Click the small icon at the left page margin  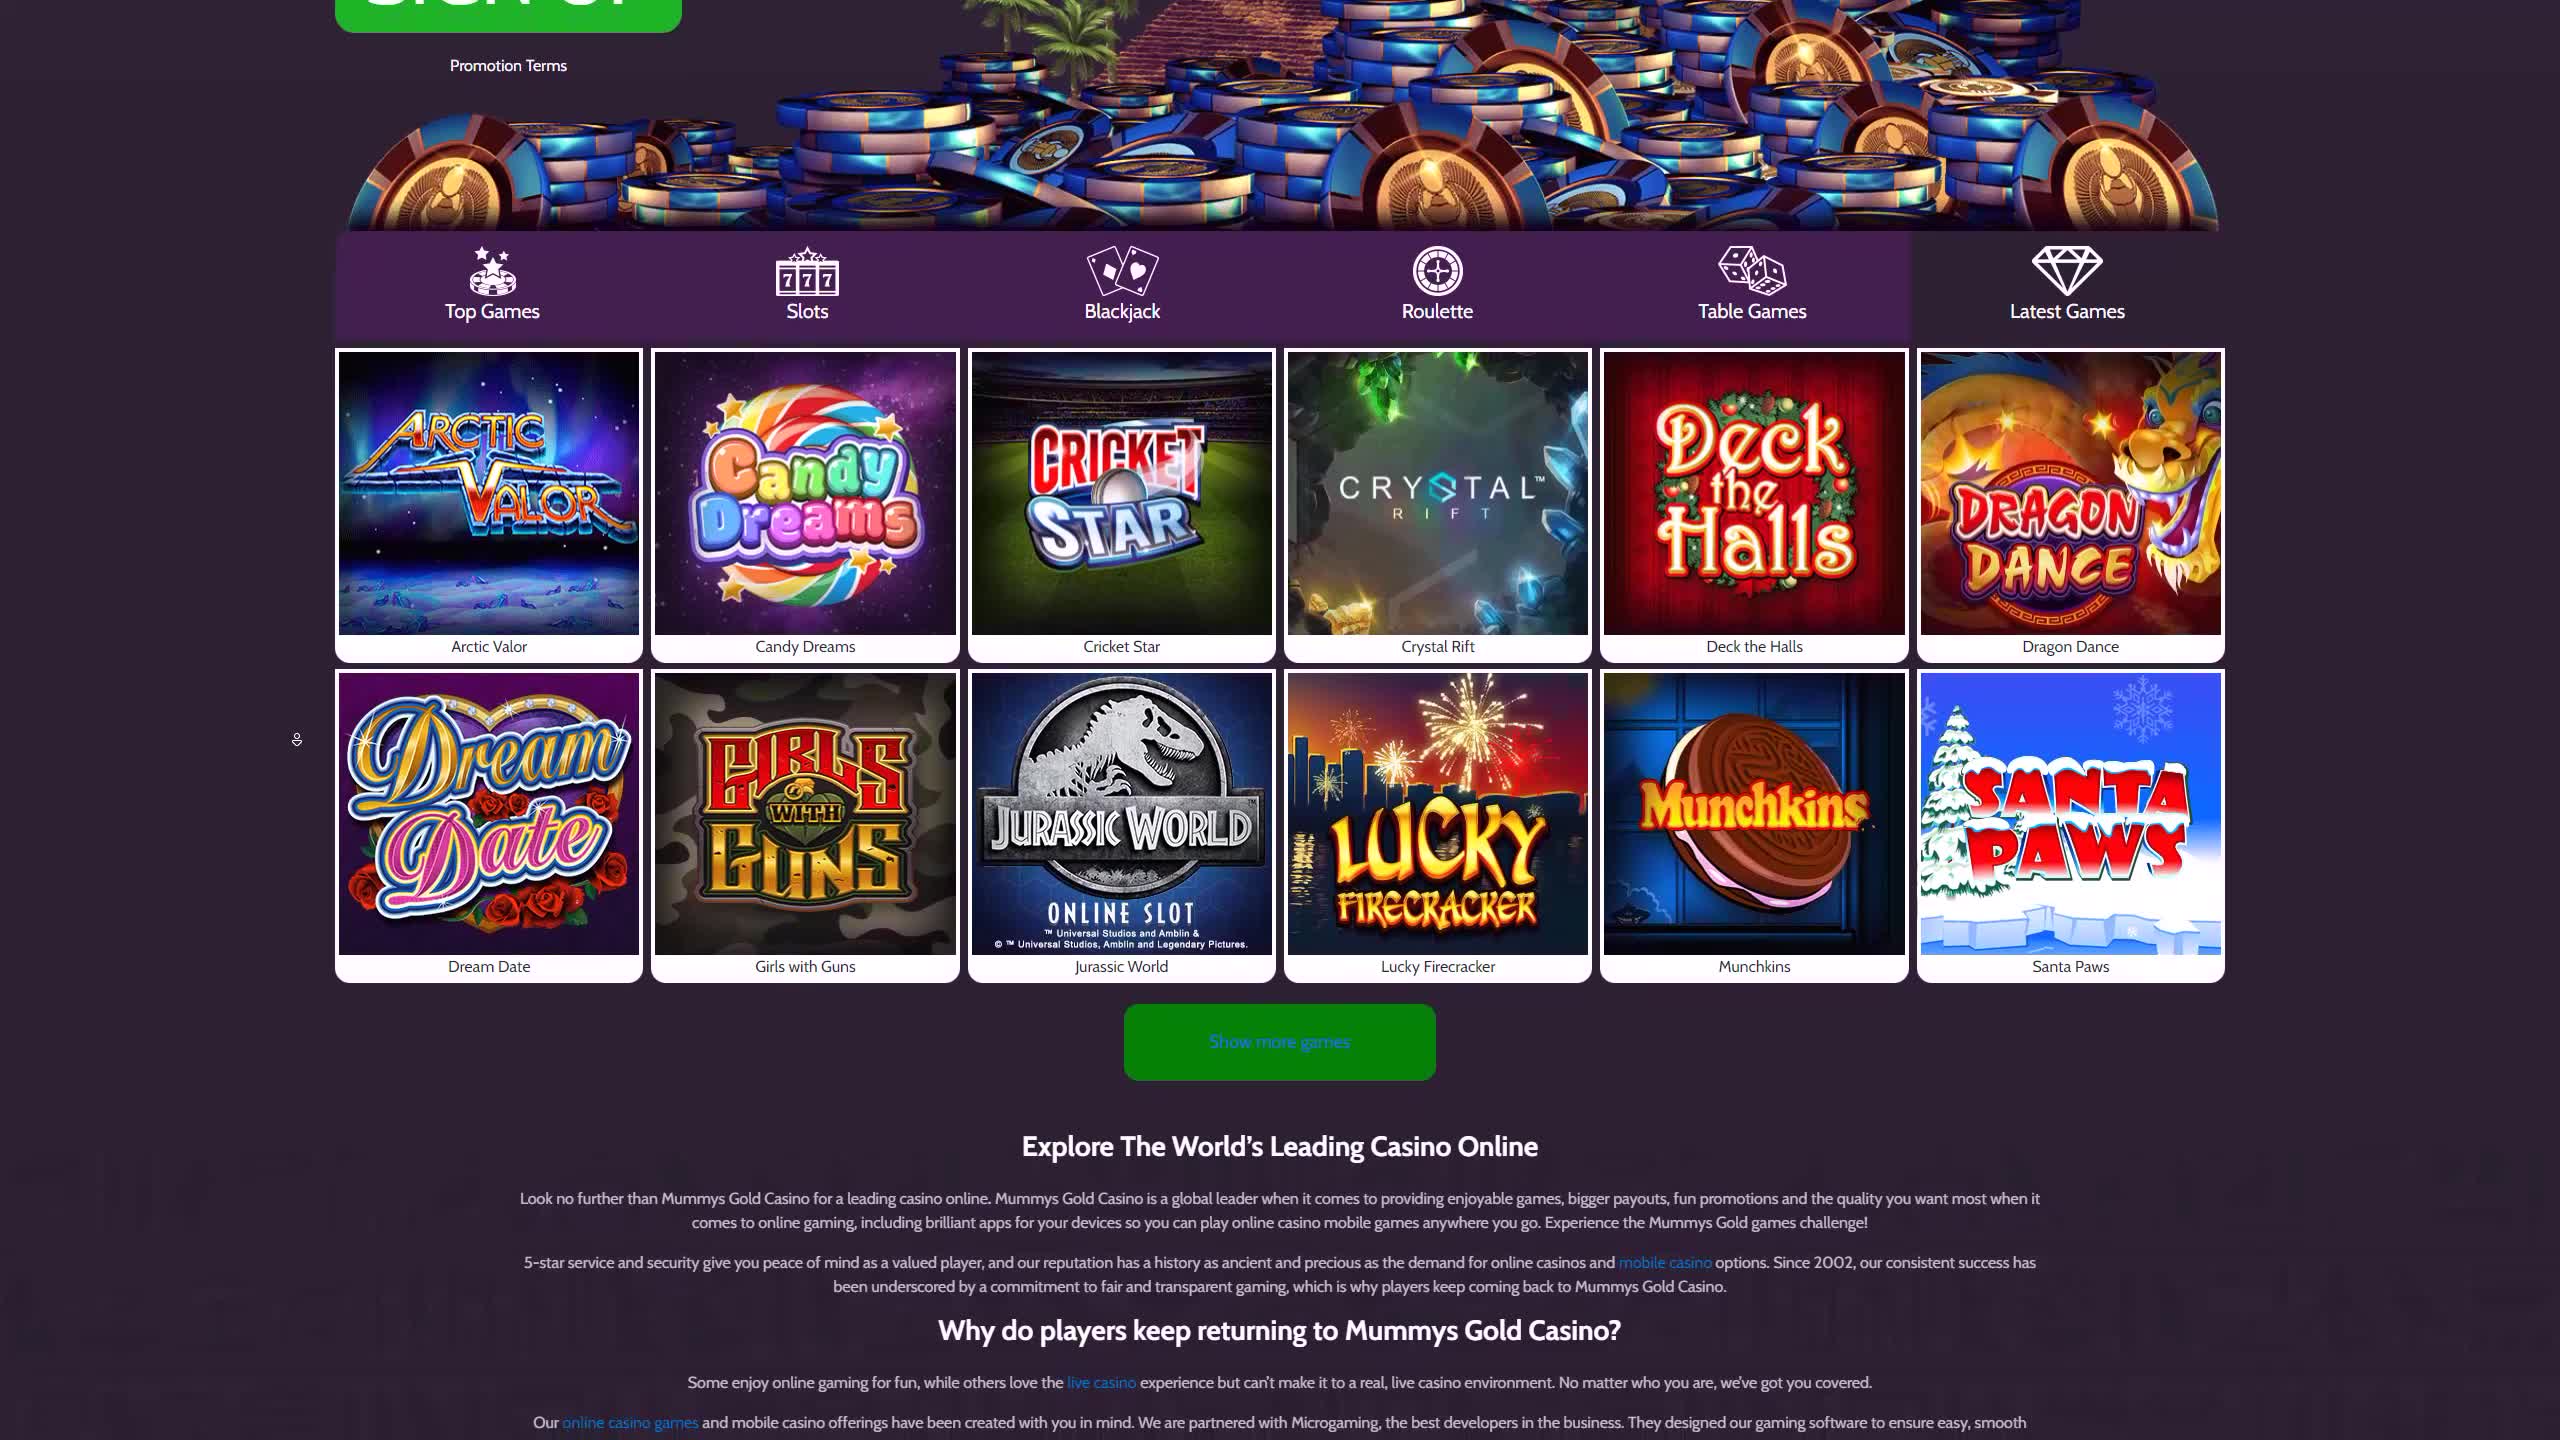click(297, 740)
